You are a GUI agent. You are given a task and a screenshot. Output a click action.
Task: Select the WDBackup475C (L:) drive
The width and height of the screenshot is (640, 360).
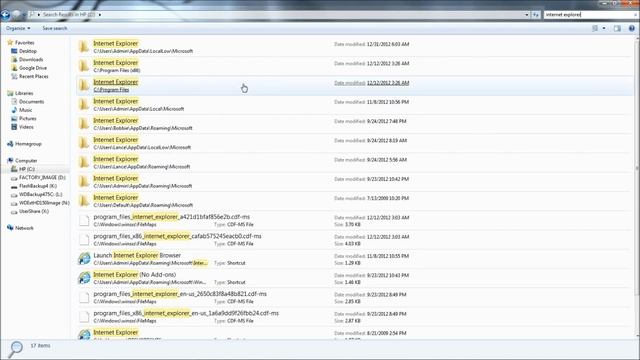click(x=37, y=194)
